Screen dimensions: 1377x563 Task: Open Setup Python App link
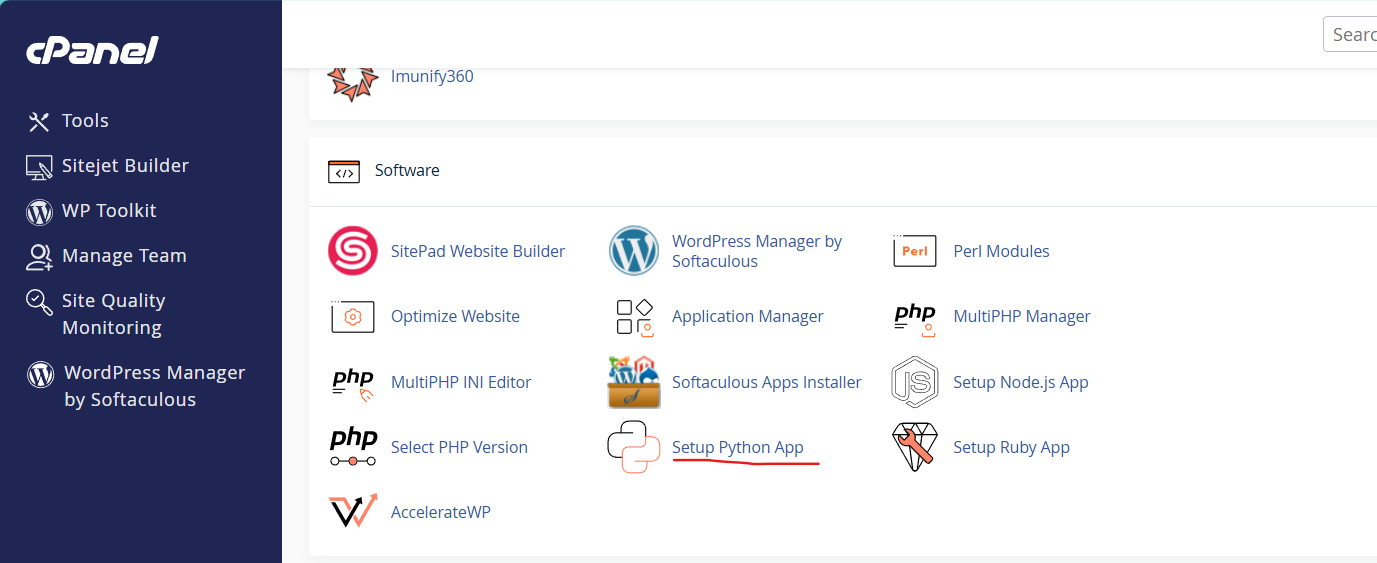coord(738,447)
